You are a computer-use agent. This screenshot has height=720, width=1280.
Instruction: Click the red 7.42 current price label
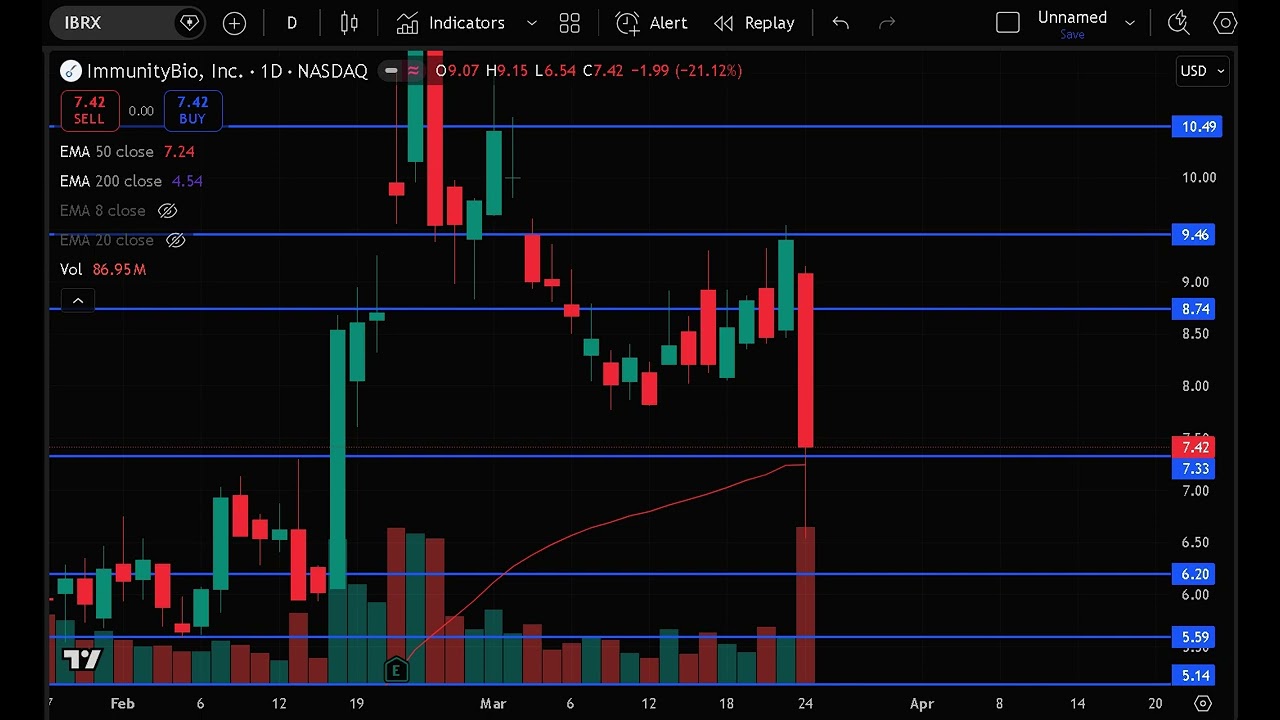pyautogui.click(x=1194, y=448)
